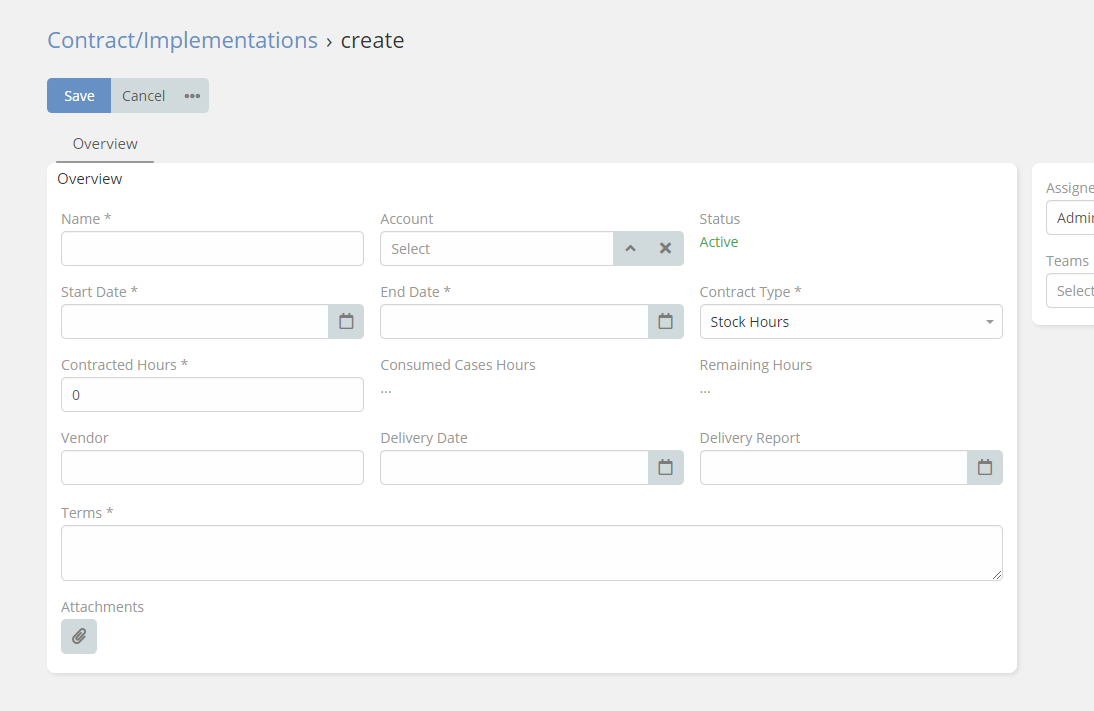Open the Delivery Date calendar picker
1094x711 pixels.
(x=665, y=468)
